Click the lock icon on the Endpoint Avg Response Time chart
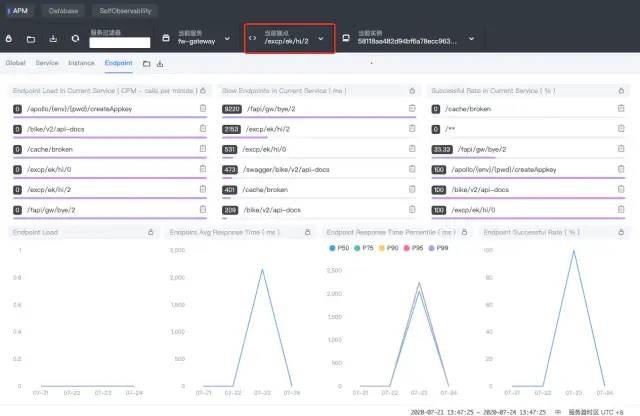The image size is (640, 416). 308,232
